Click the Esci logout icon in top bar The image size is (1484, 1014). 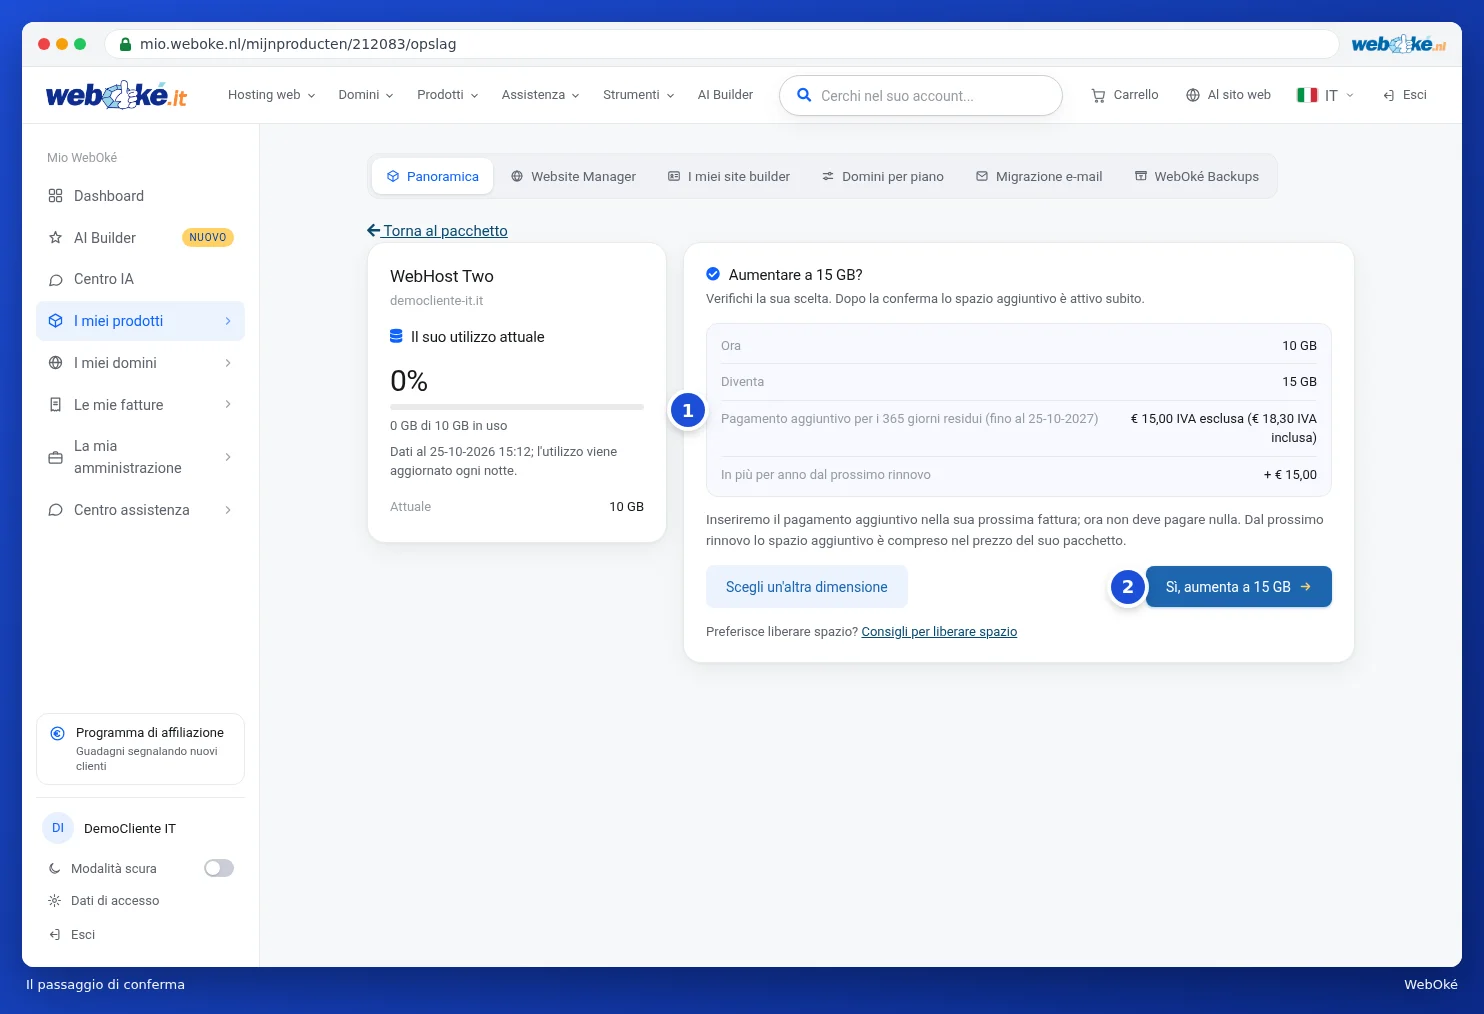click(1389, 96)
